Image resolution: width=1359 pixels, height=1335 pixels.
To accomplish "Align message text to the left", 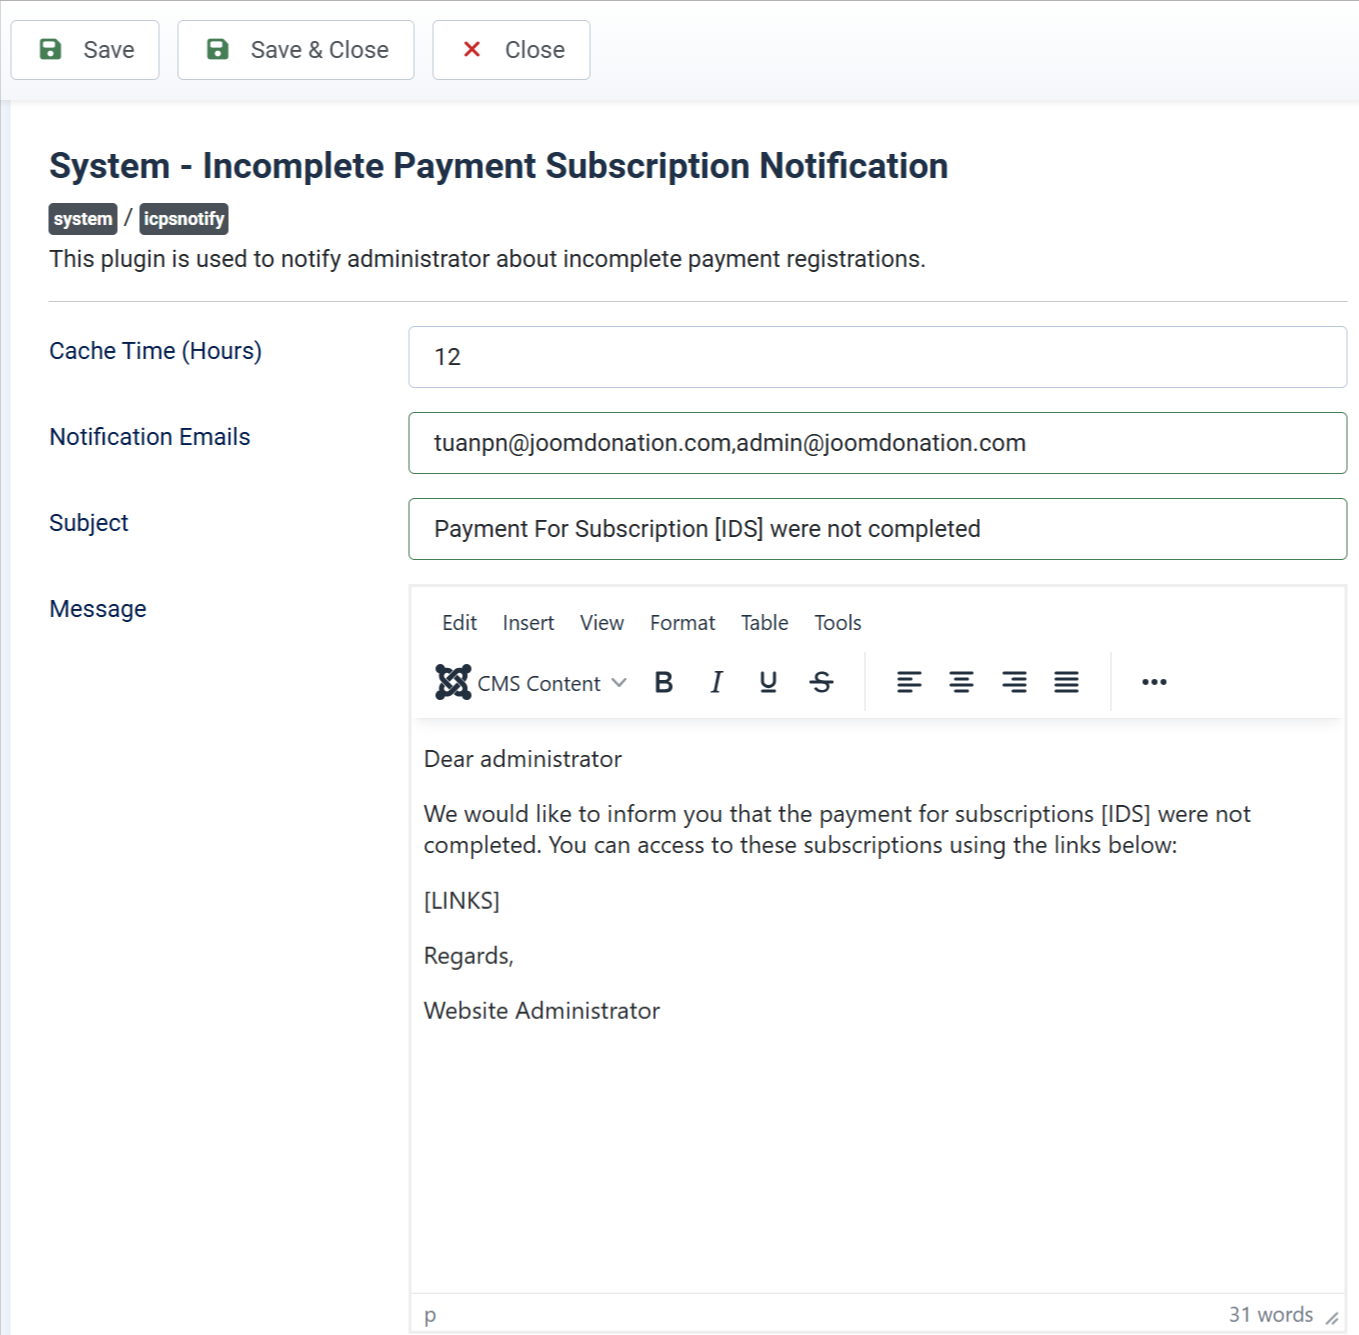I will (909, 682).
